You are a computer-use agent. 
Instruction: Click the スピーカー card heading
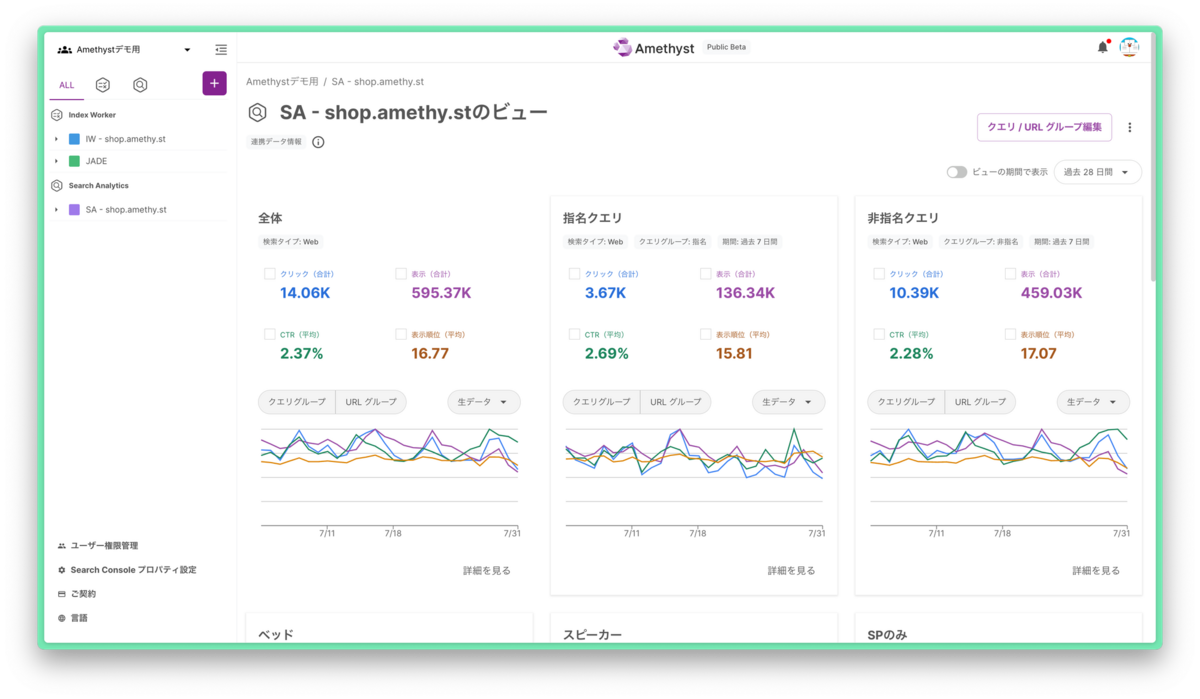pyautogui.click(x=593, y=635)
